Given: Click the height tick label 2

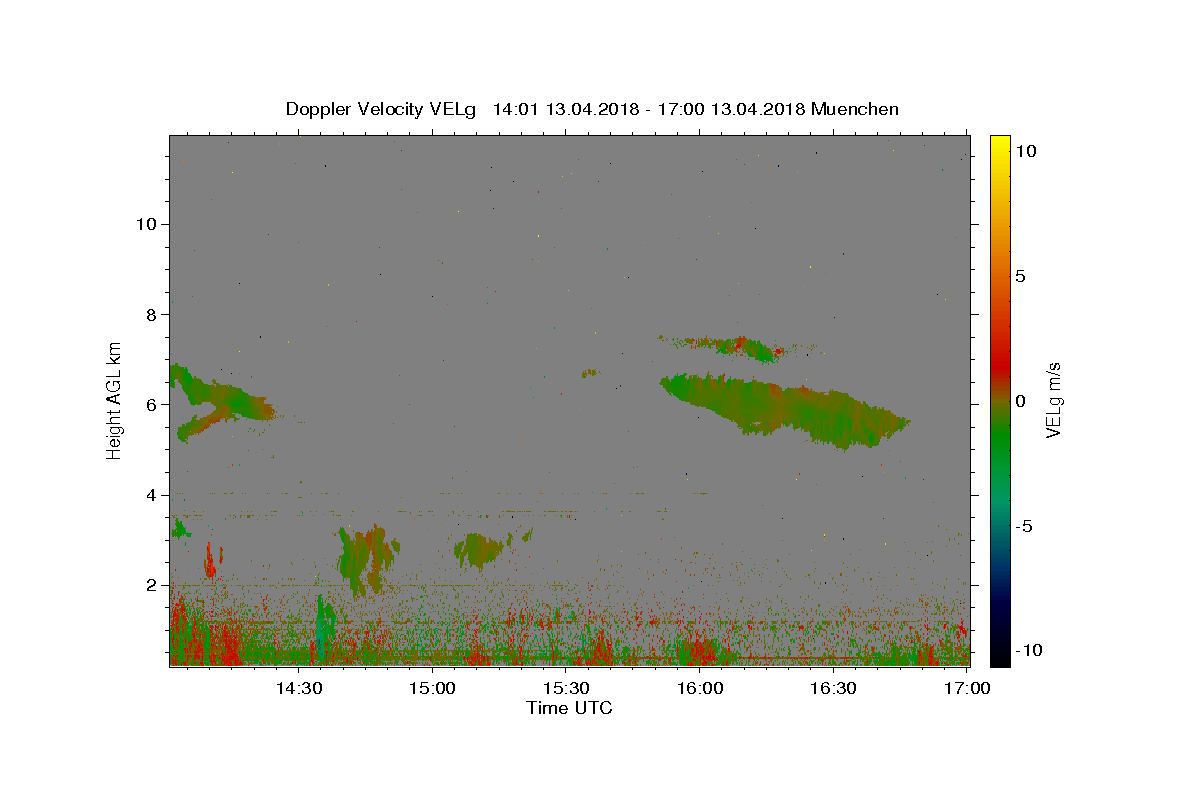Looking at the screenshot, I should [x=150, y=585].
